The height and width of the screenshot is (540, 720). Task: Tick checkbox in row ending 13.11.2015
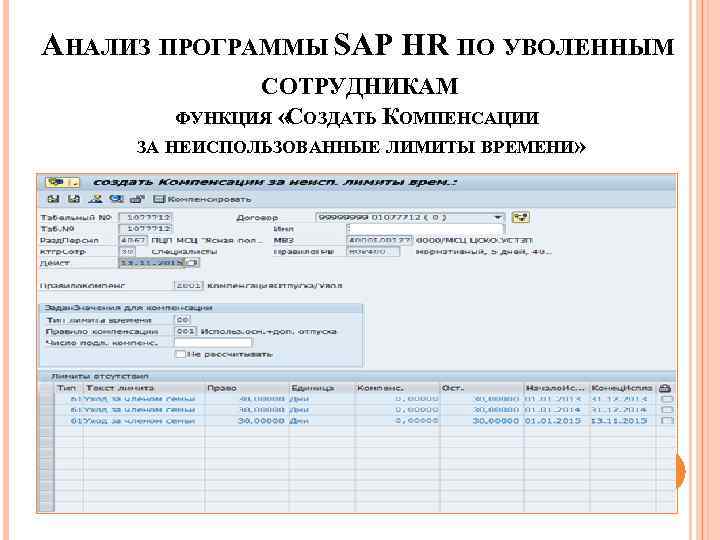pyautogui.click(x=666, y=421)
